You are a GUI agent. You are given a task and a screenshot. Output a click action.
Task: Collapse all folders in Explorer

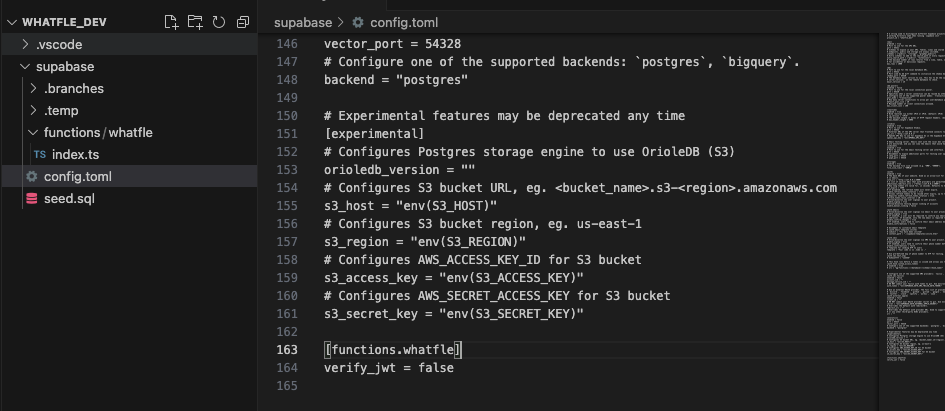click(x=243, y=22)
